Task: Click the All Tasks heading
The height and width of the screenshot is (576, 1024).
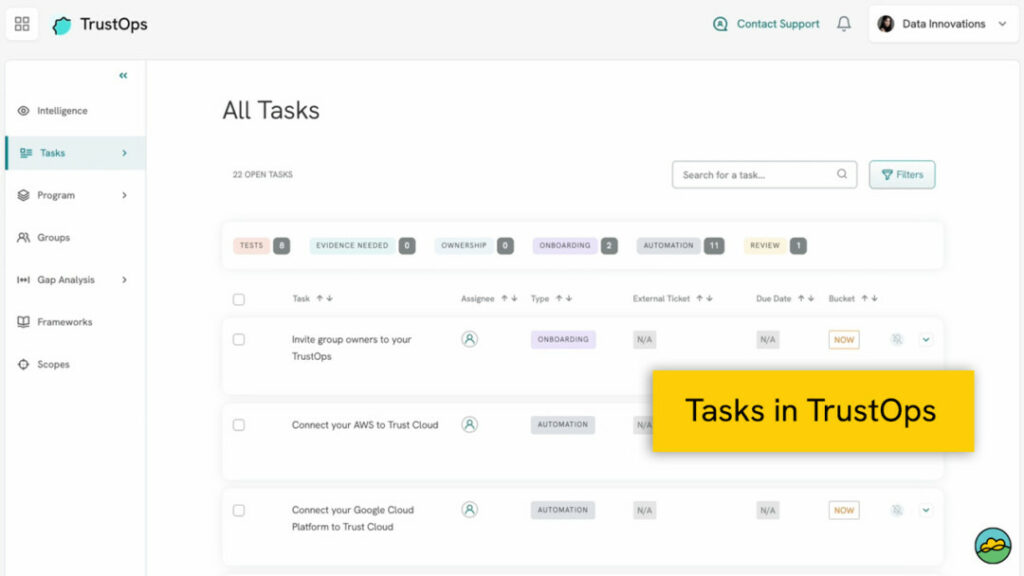Action: point(271,110)
